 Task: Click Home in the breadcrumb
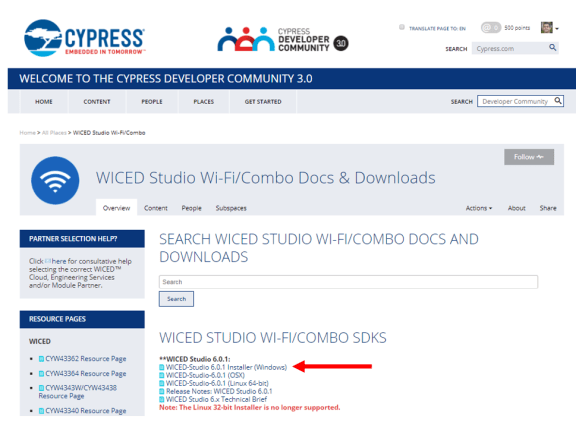click(28, 133)
